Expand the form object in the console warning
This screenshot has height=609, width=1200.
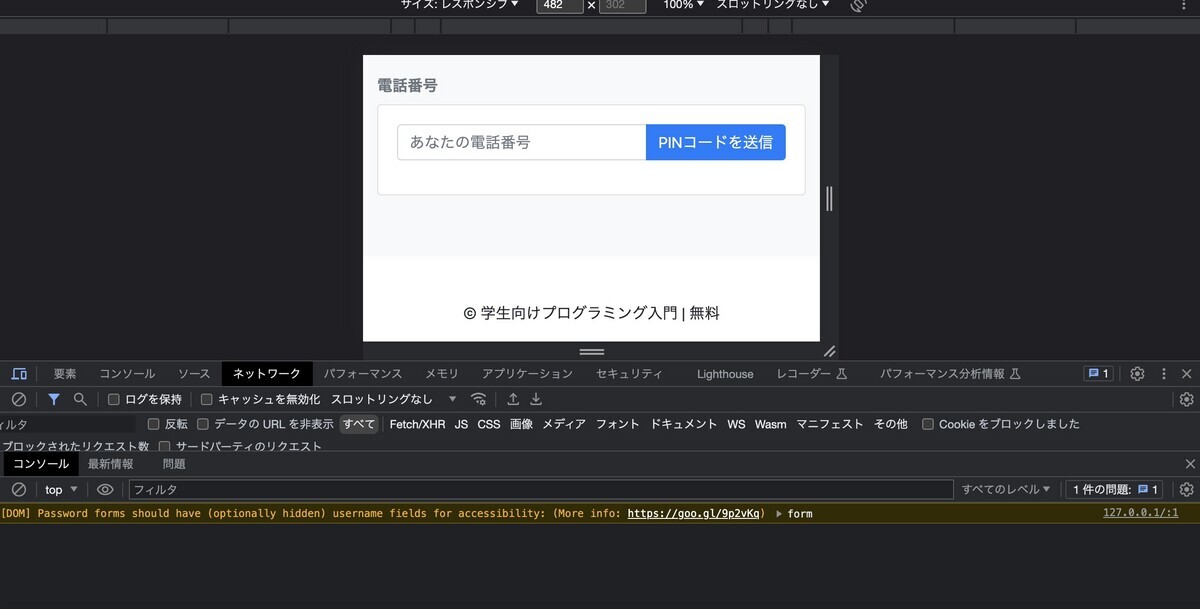[780, 513]
